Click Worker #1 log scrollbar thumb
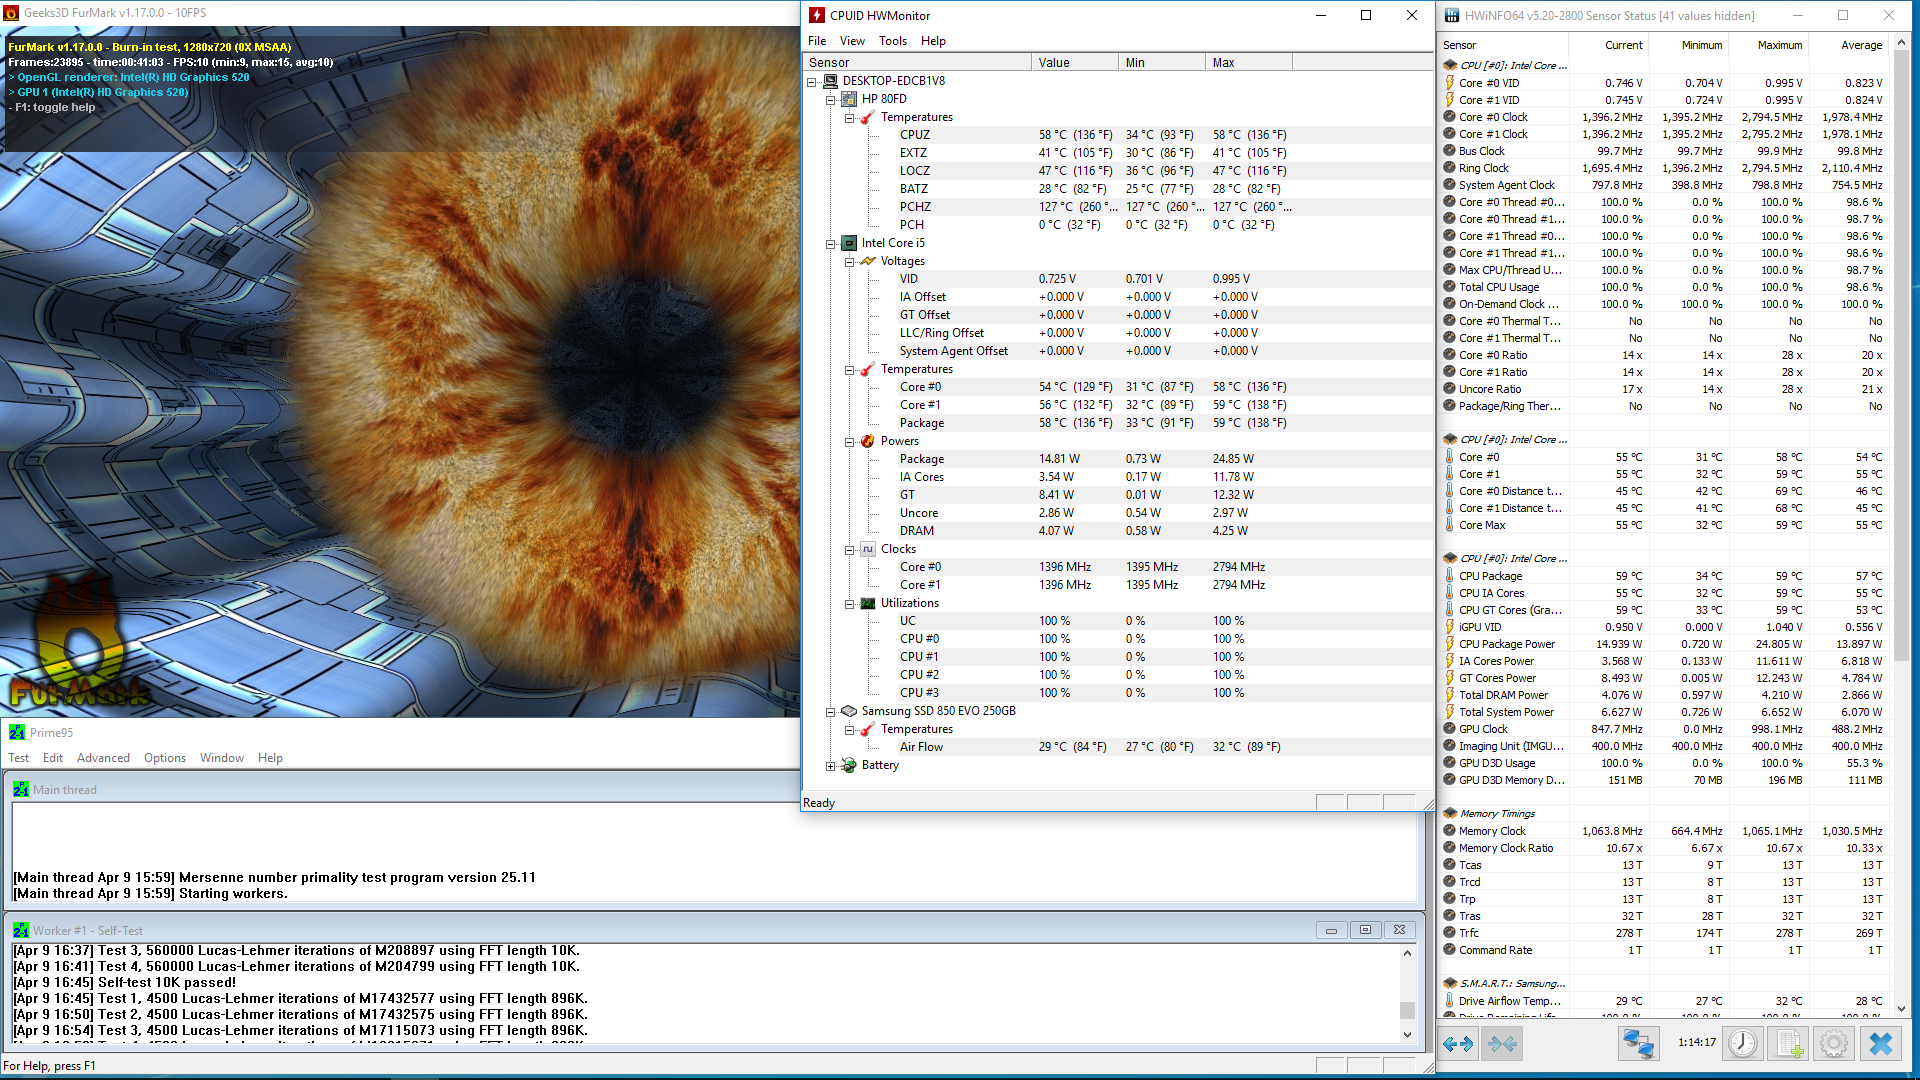The height and width of the screenshot is (1080, 1920). 1407,1009
